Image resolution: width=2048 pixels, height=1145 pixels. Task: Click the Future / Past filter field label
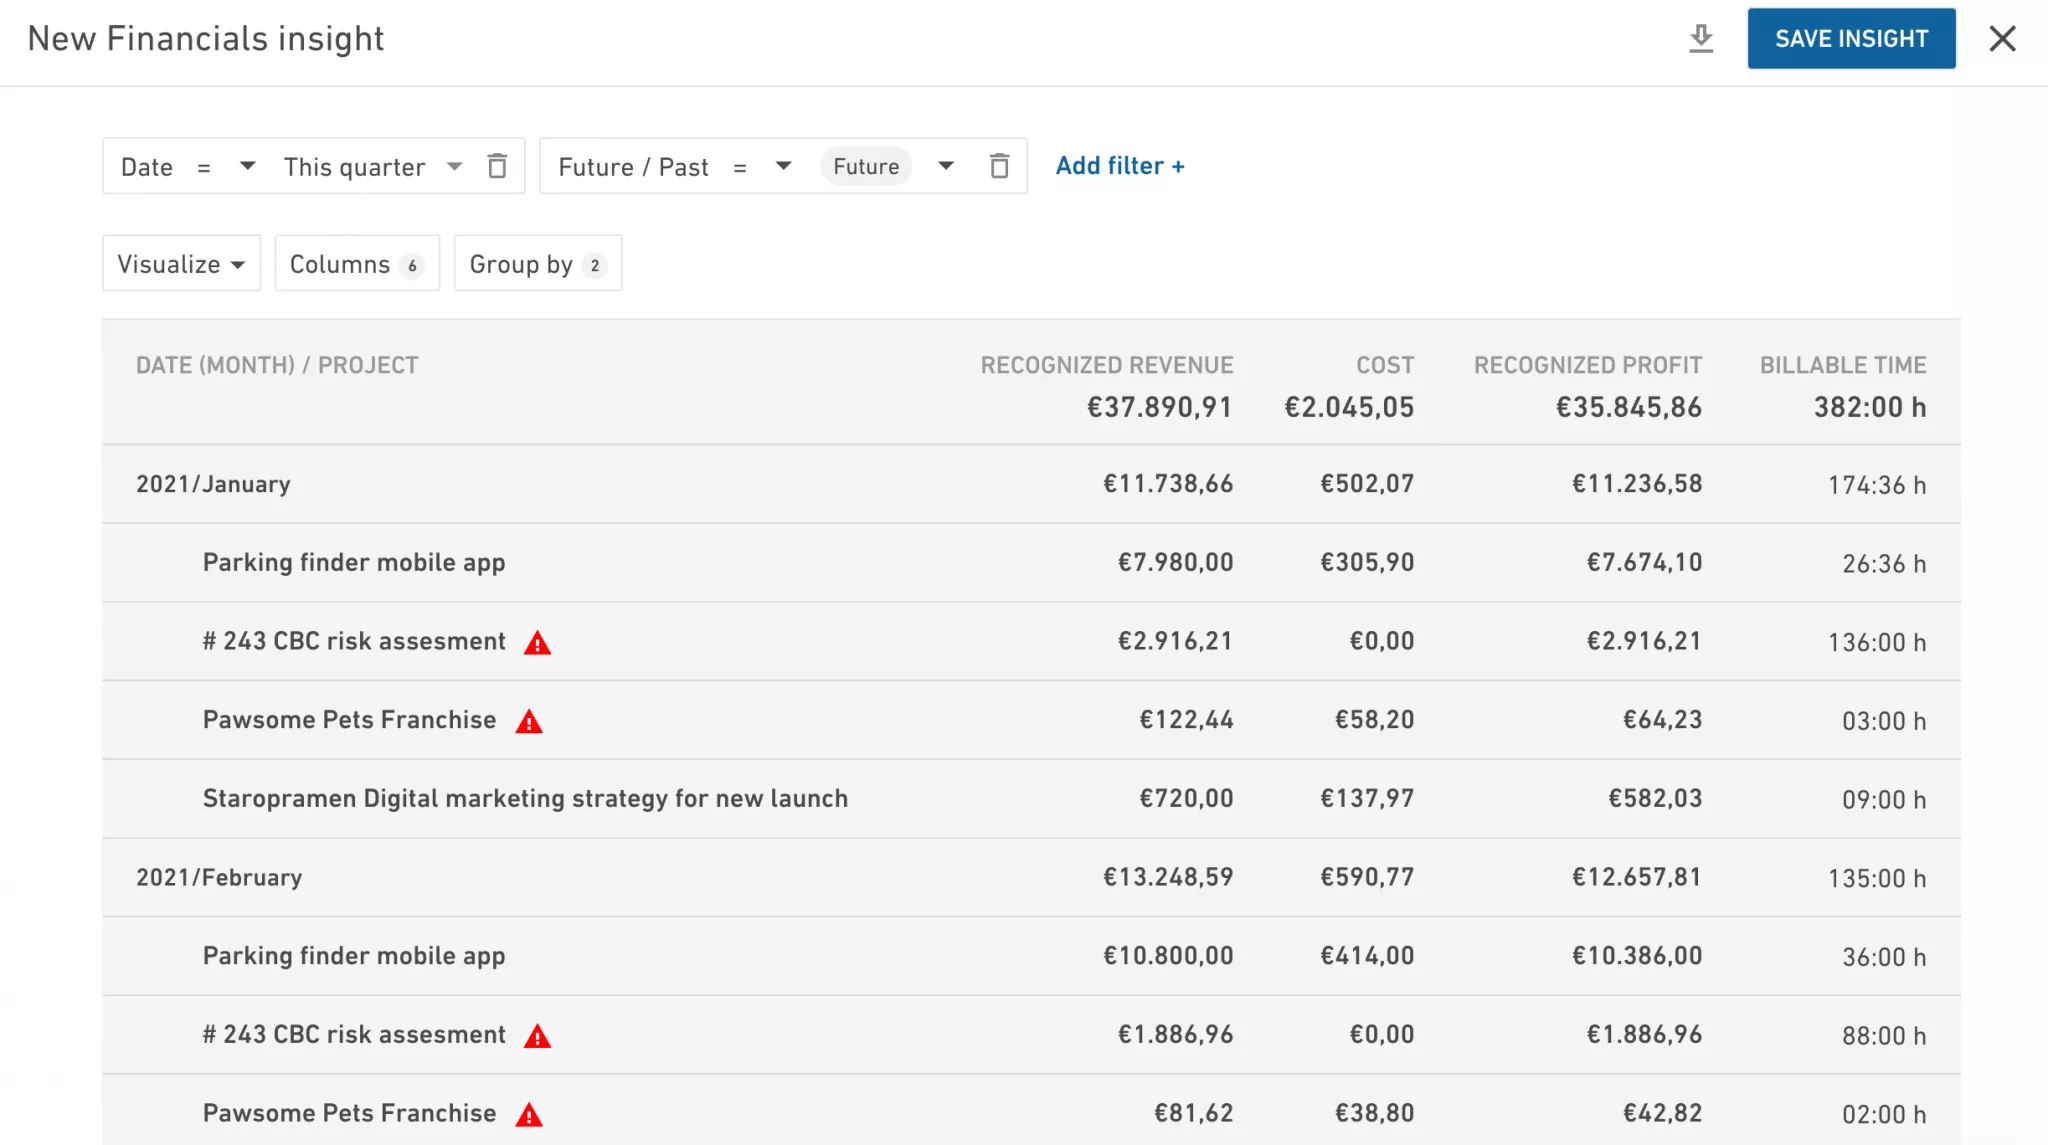633,167
